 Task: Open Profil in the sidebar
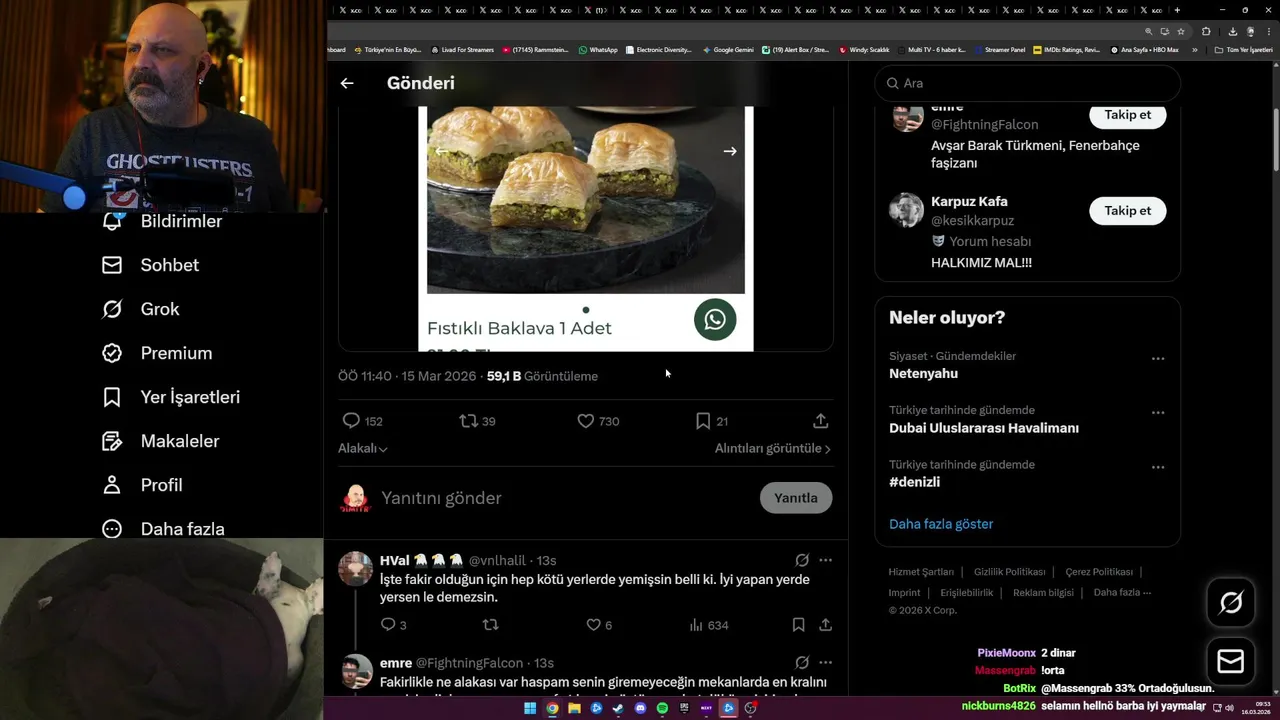(x=142, y=485)
